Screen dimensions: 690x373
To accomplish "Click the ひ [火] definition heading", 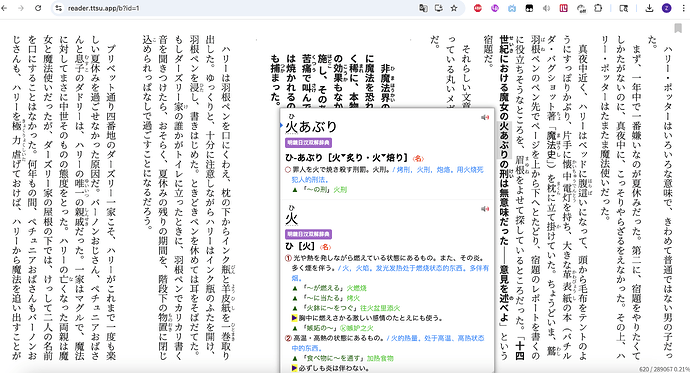I will pyautogui.click(x=301, y=247).
